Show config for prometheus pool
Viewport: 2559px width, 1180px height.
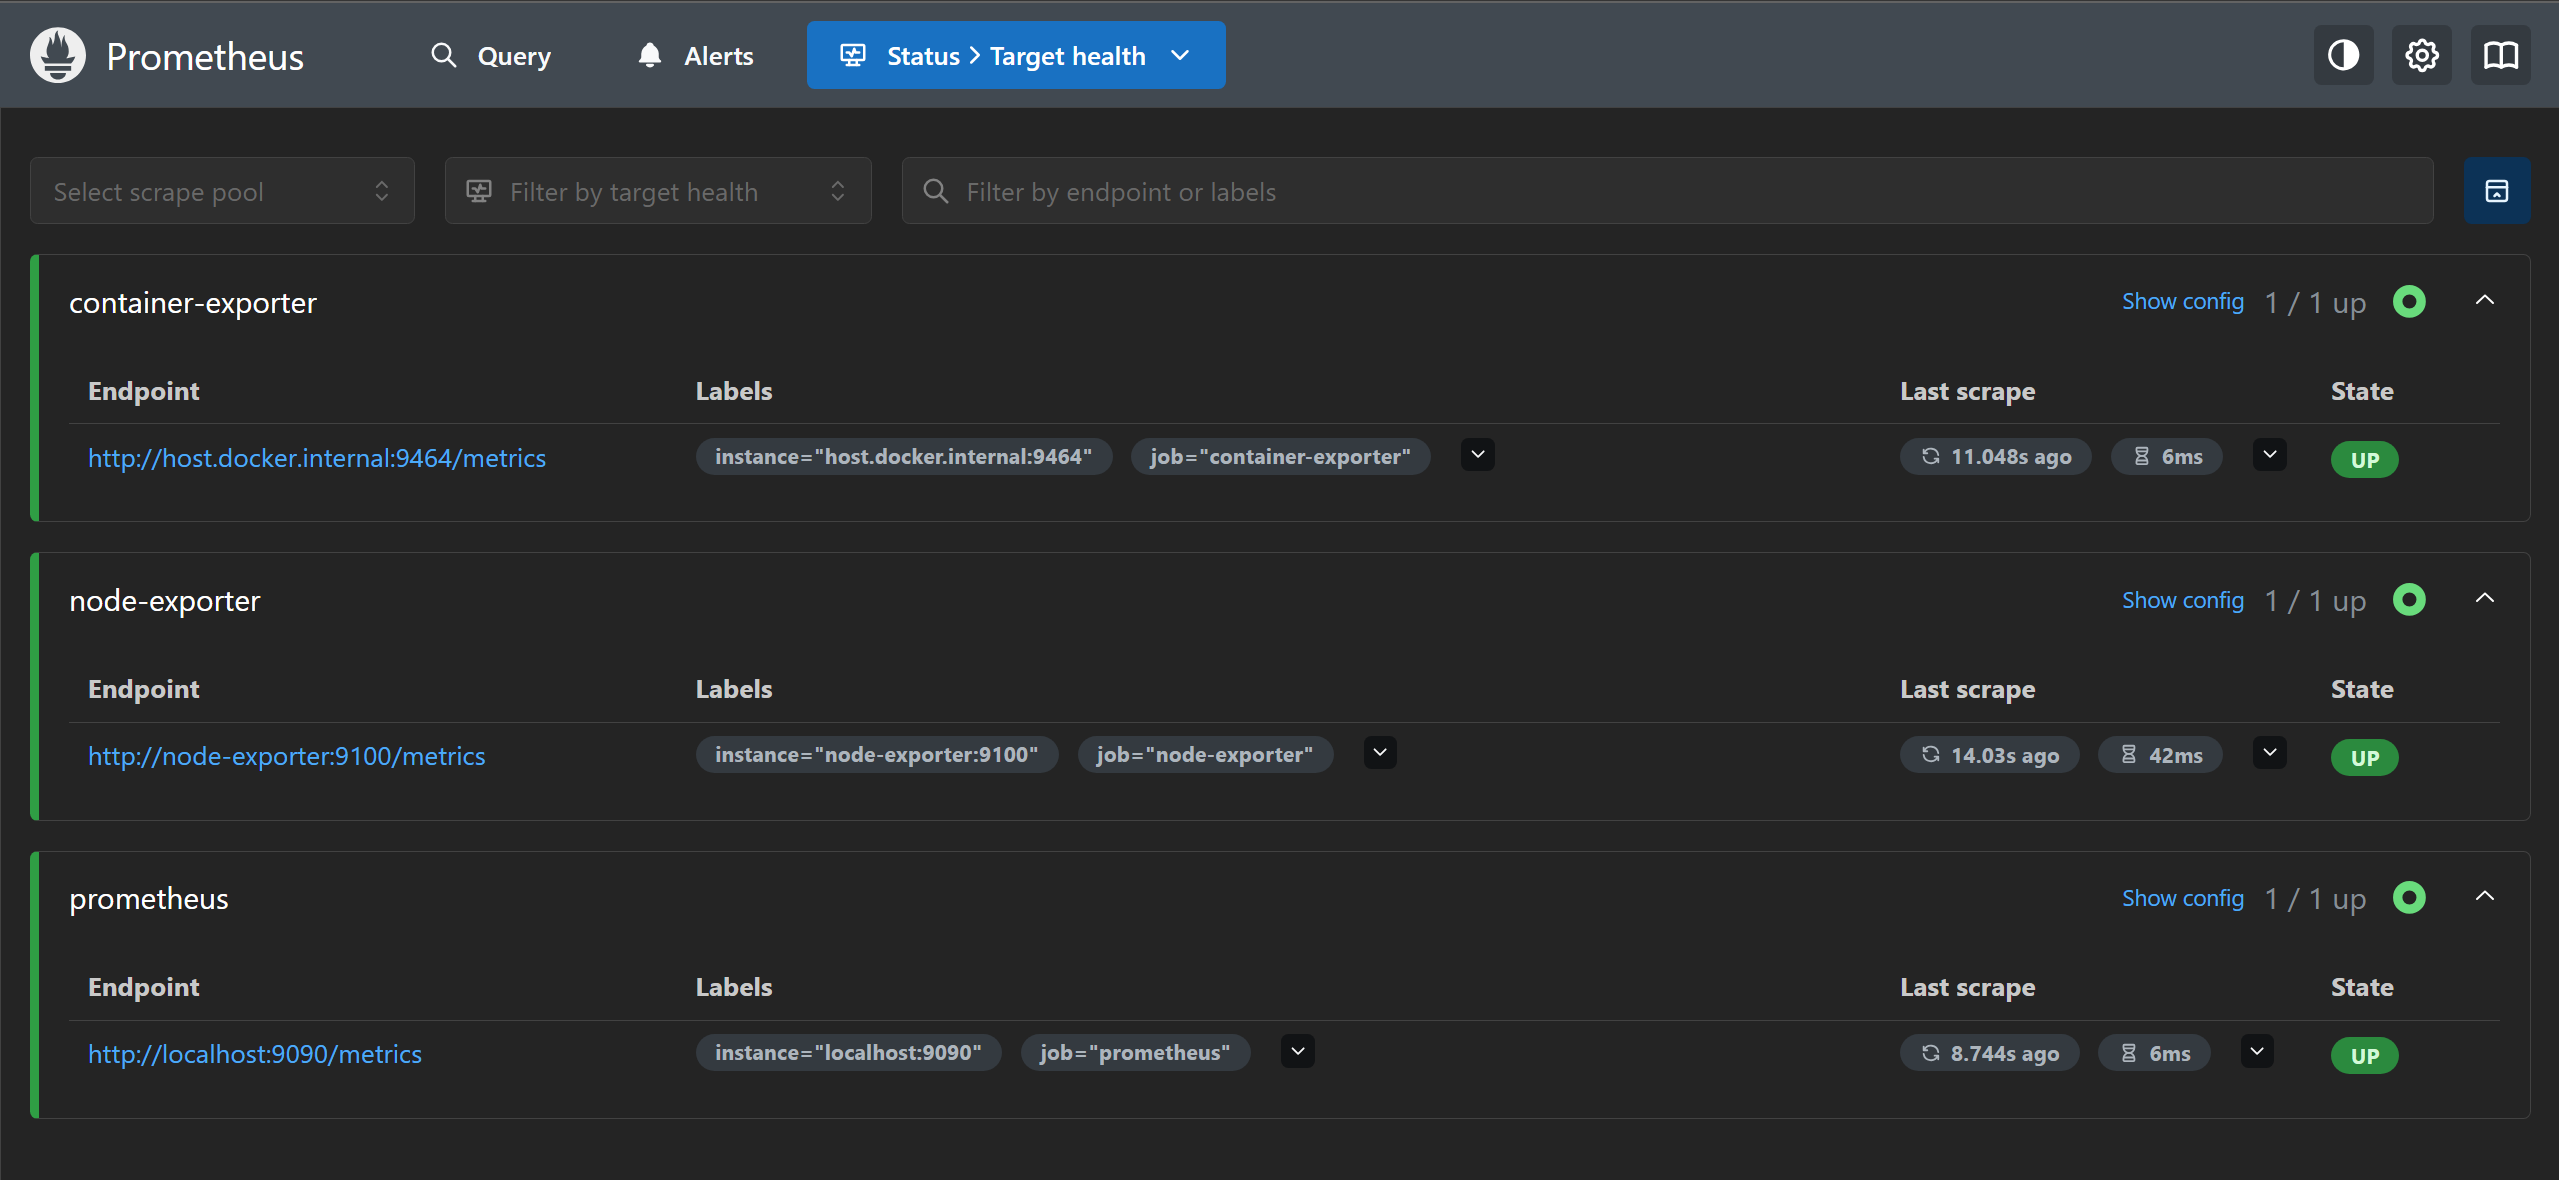[2183, 897]
